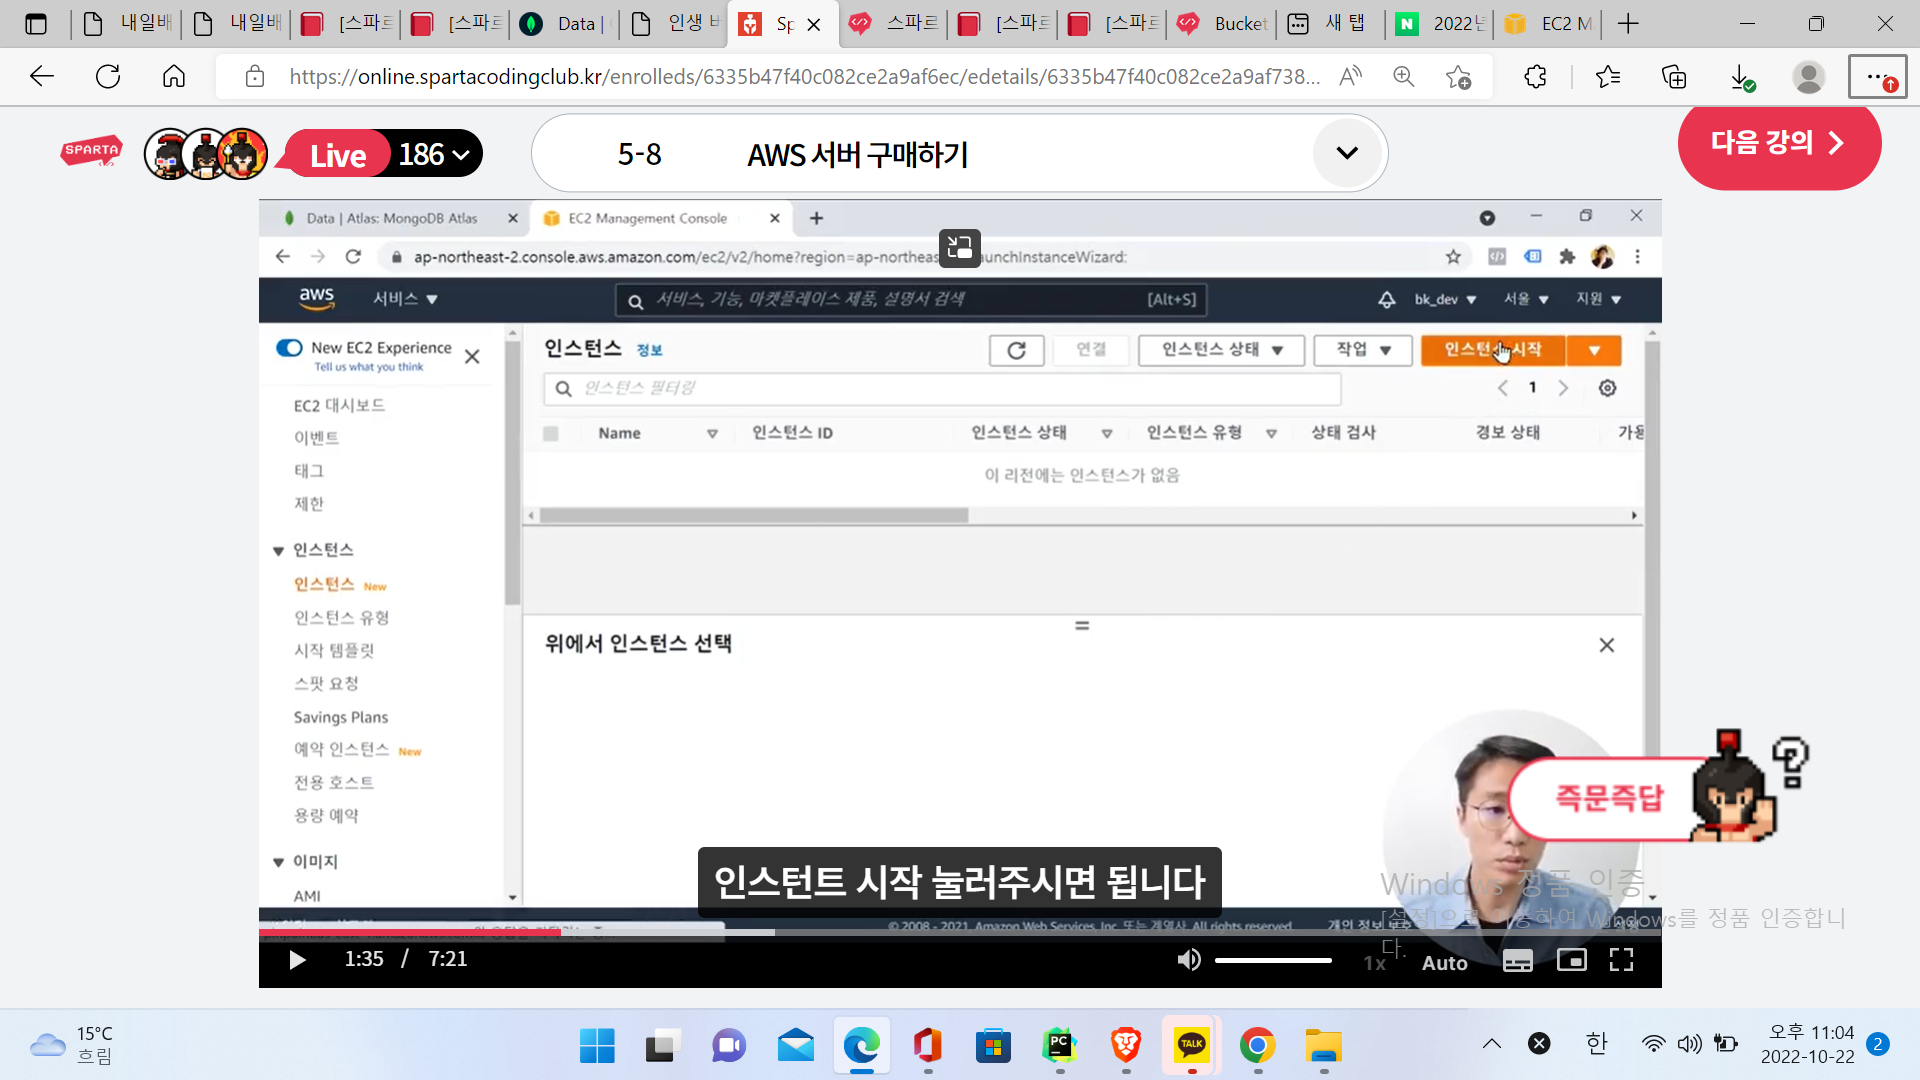Open File Explorer from taskbar
Viewport: 1920px width, 1080px height.
[1323, 1046]
